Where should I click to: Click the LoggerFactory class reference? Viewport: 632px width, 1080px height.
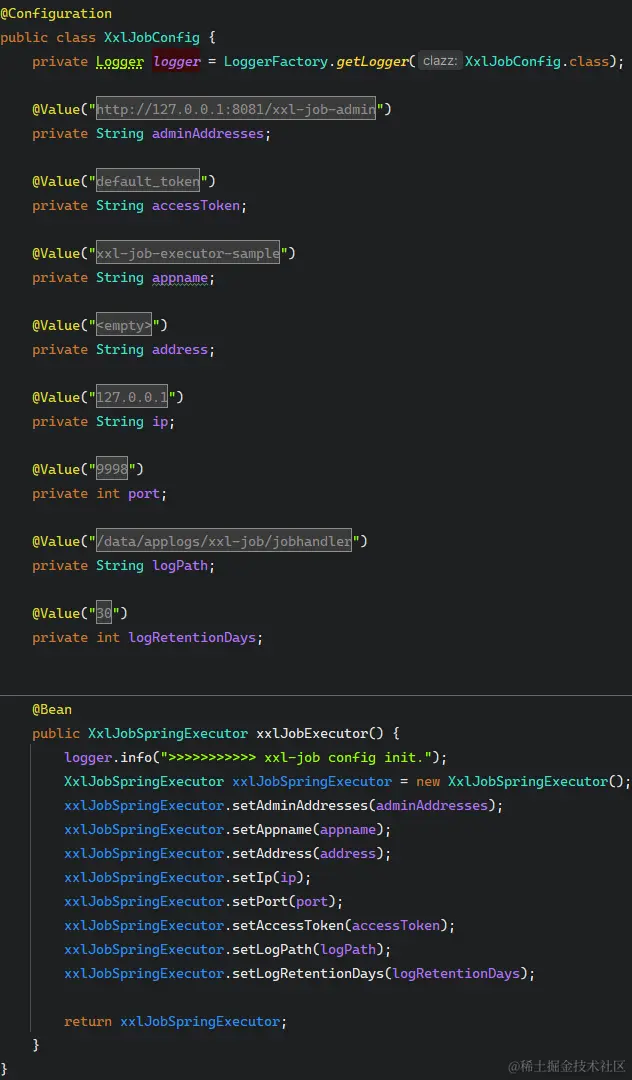[277, 61]
